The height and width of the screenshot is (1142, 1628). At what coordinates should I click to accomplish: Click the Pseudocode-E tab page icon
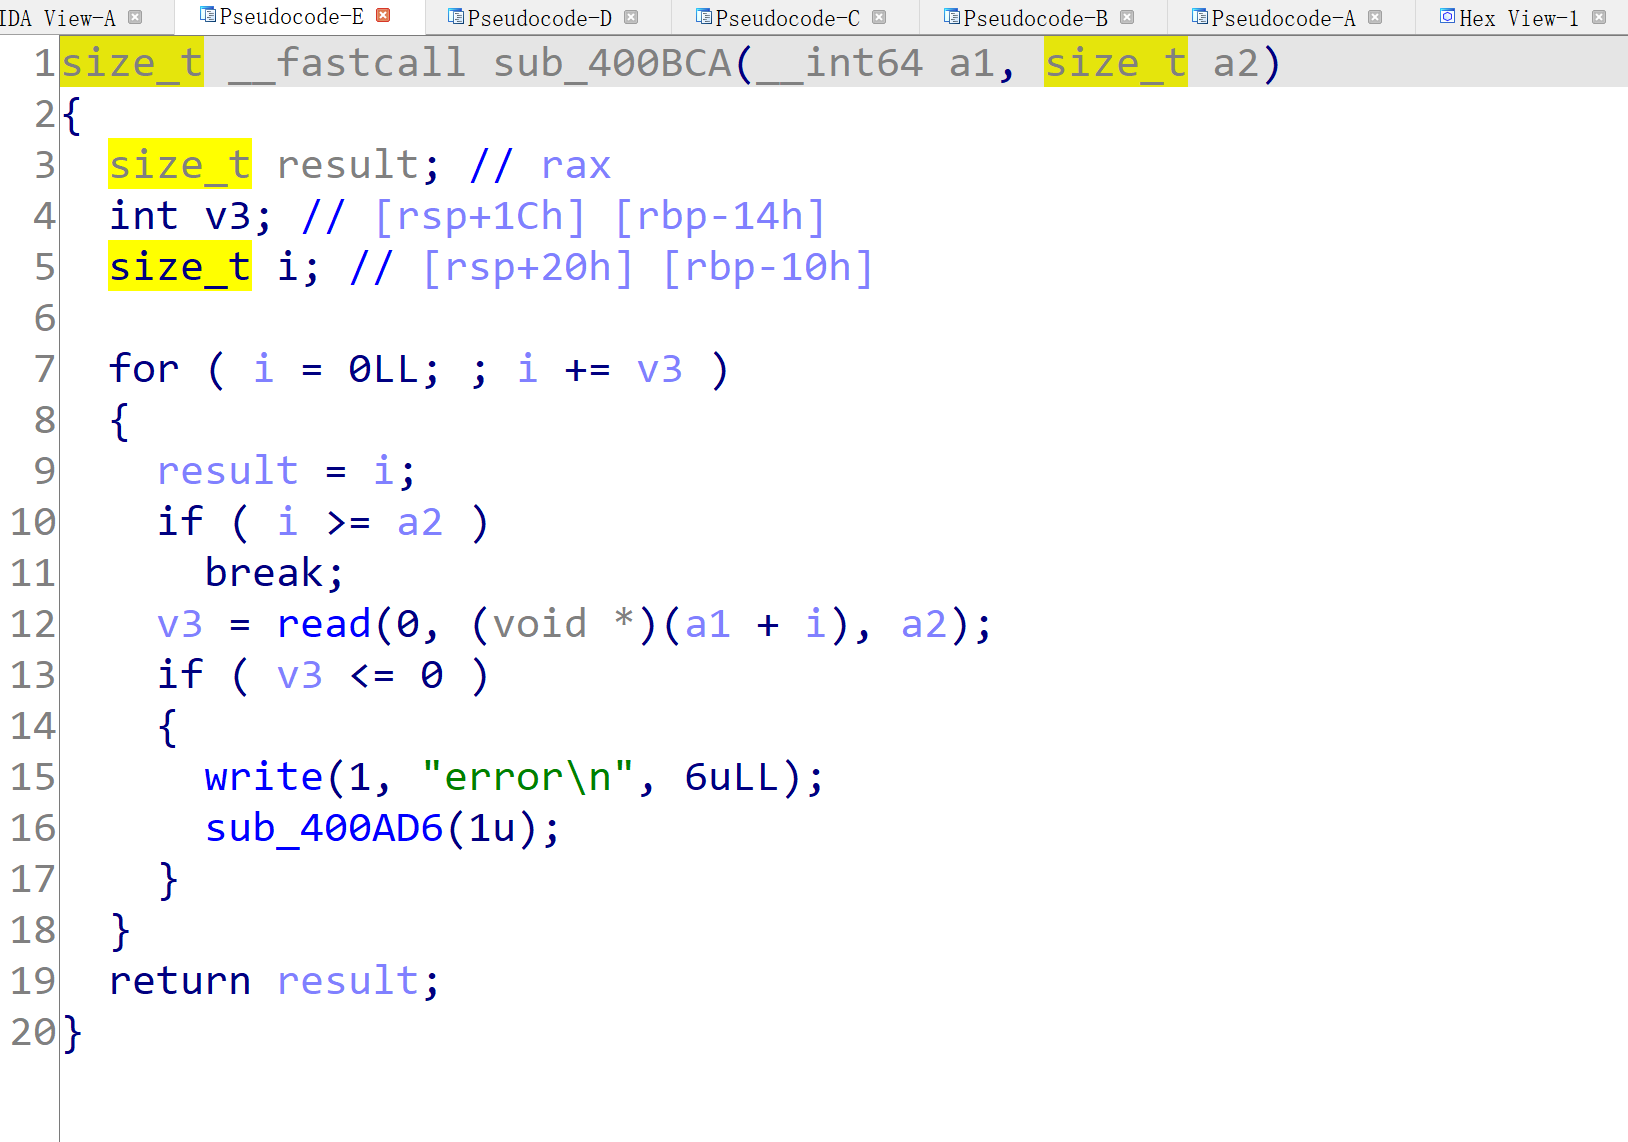click(208, 15)
